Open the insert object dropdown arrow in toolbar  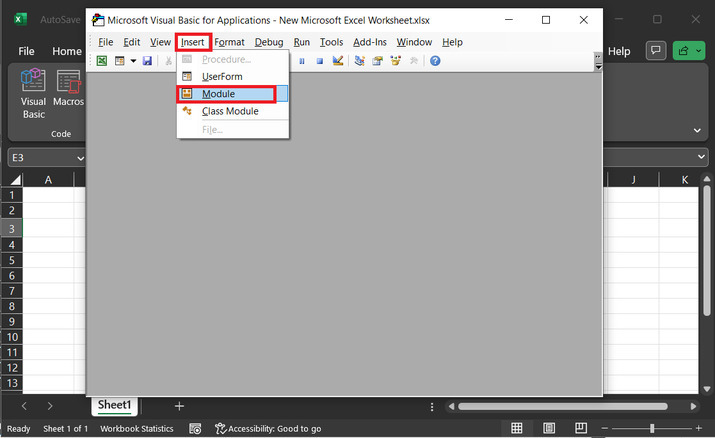tap(133, 61)
